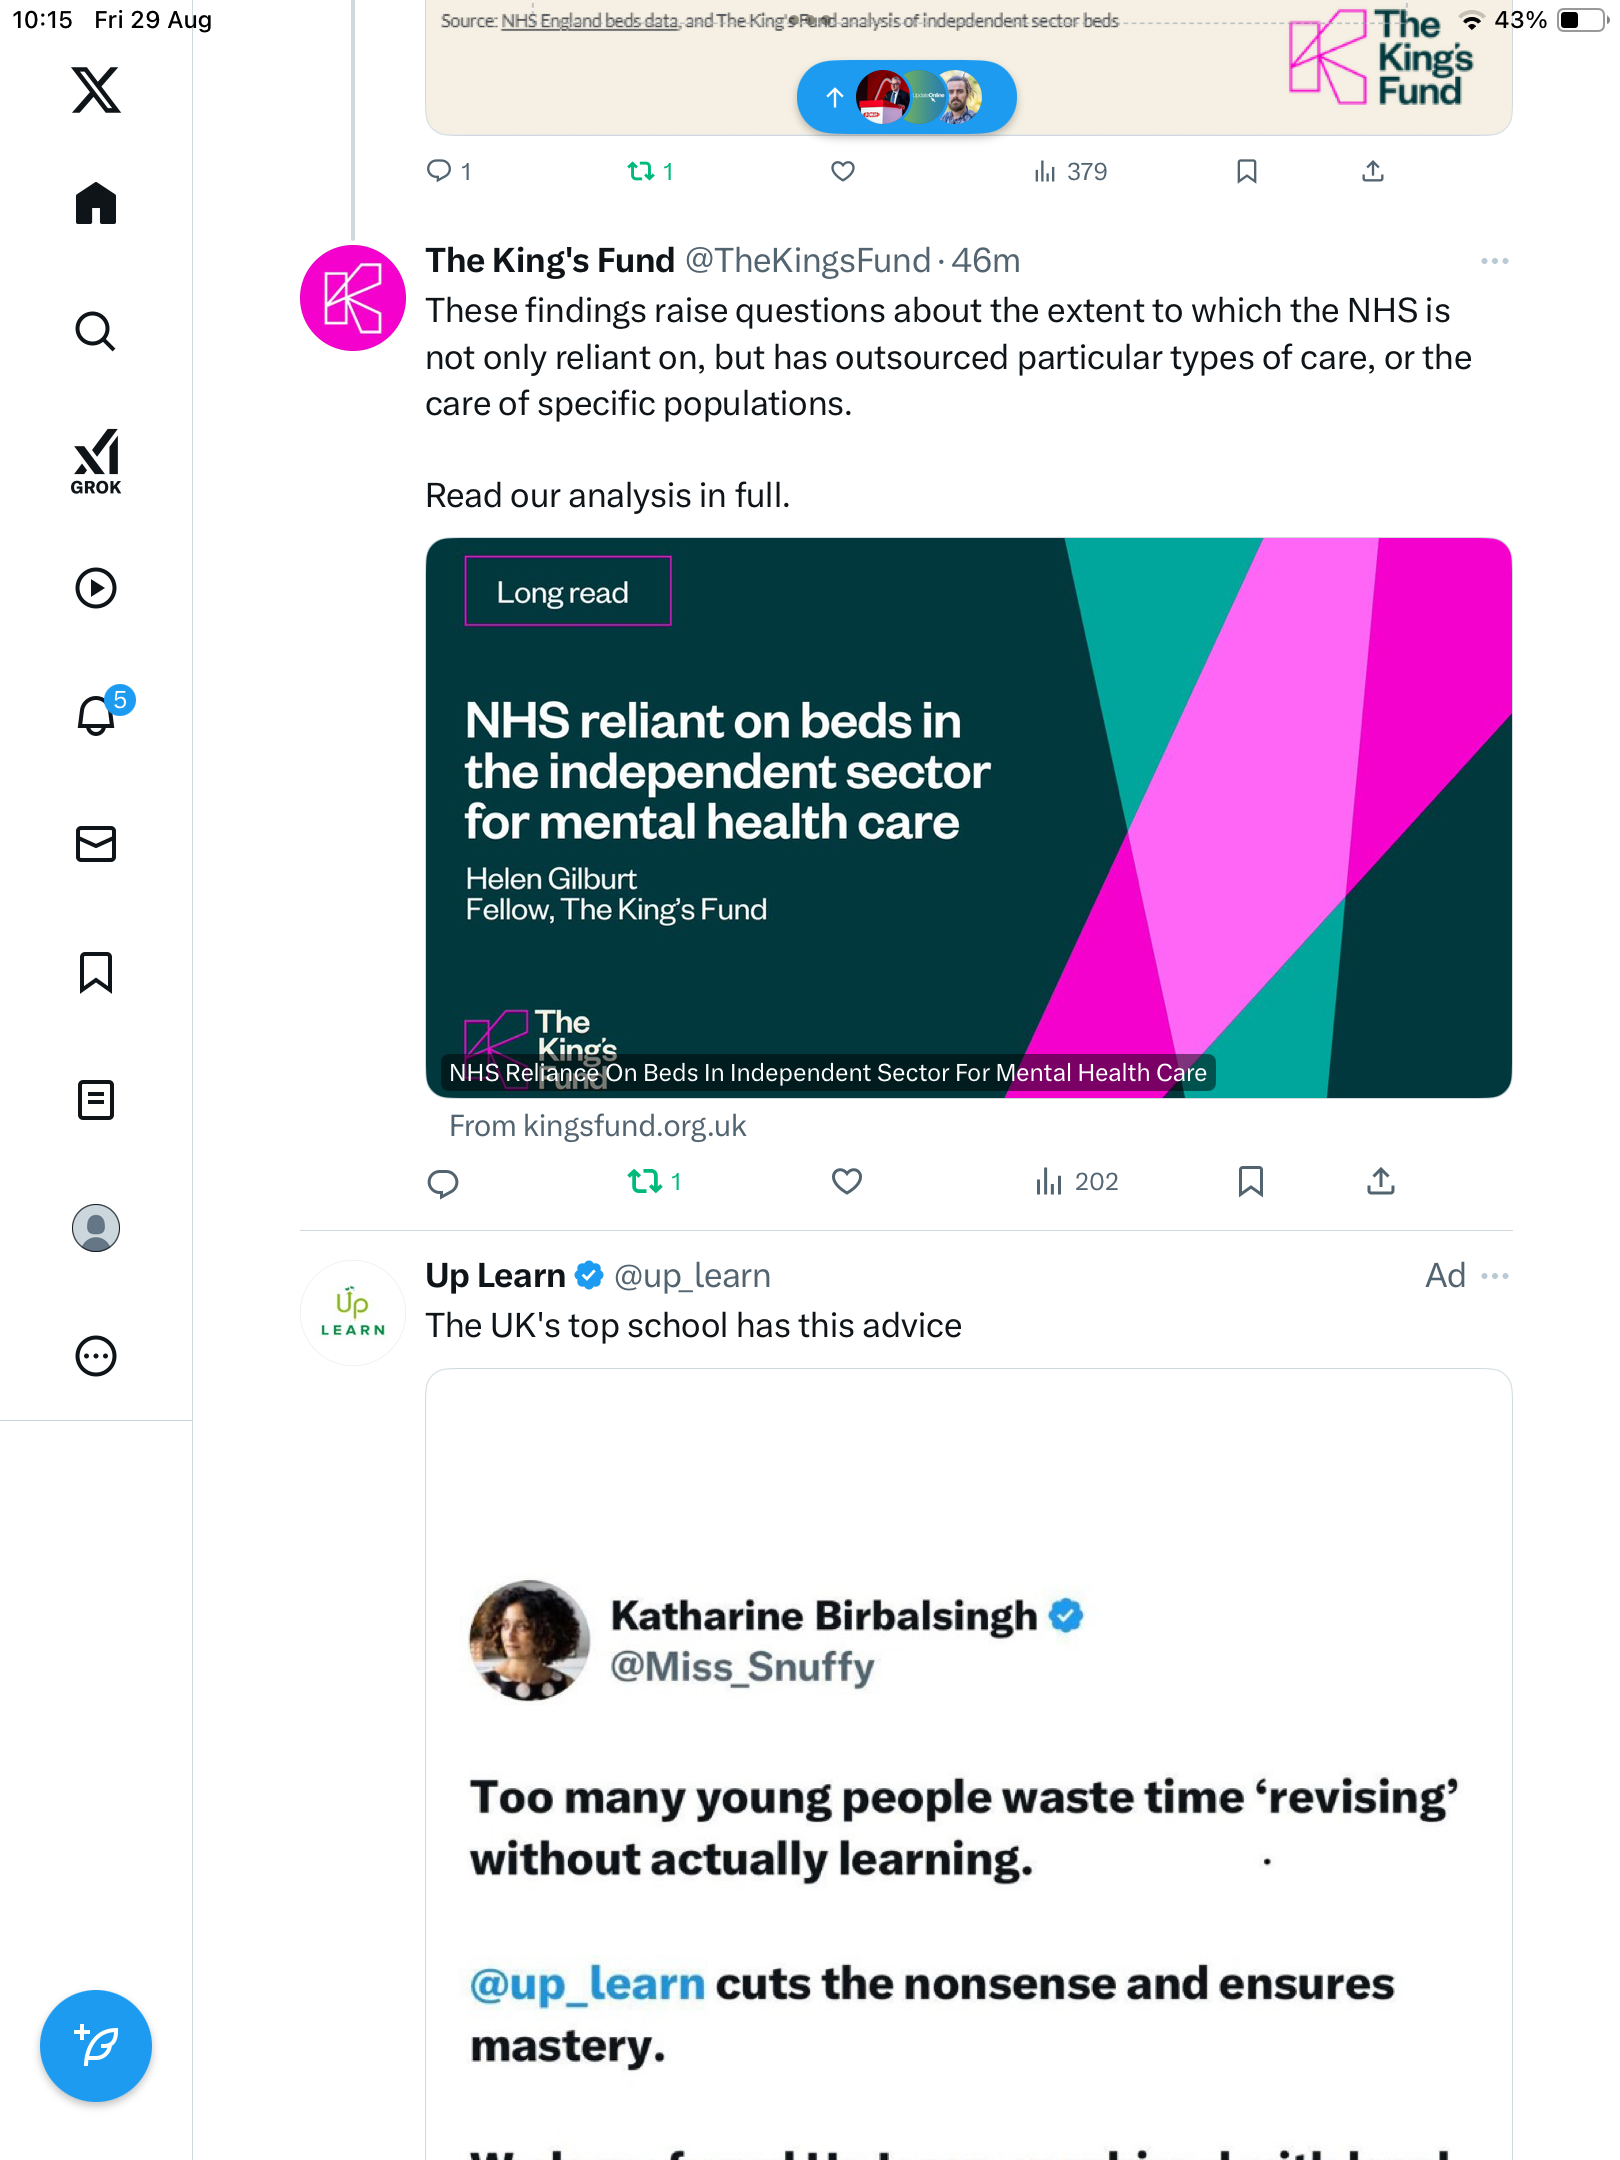Toggle repost on the King's Fund analysis post
The width and height of the screenshot is (1620, 2160).
pos(645,1182)
